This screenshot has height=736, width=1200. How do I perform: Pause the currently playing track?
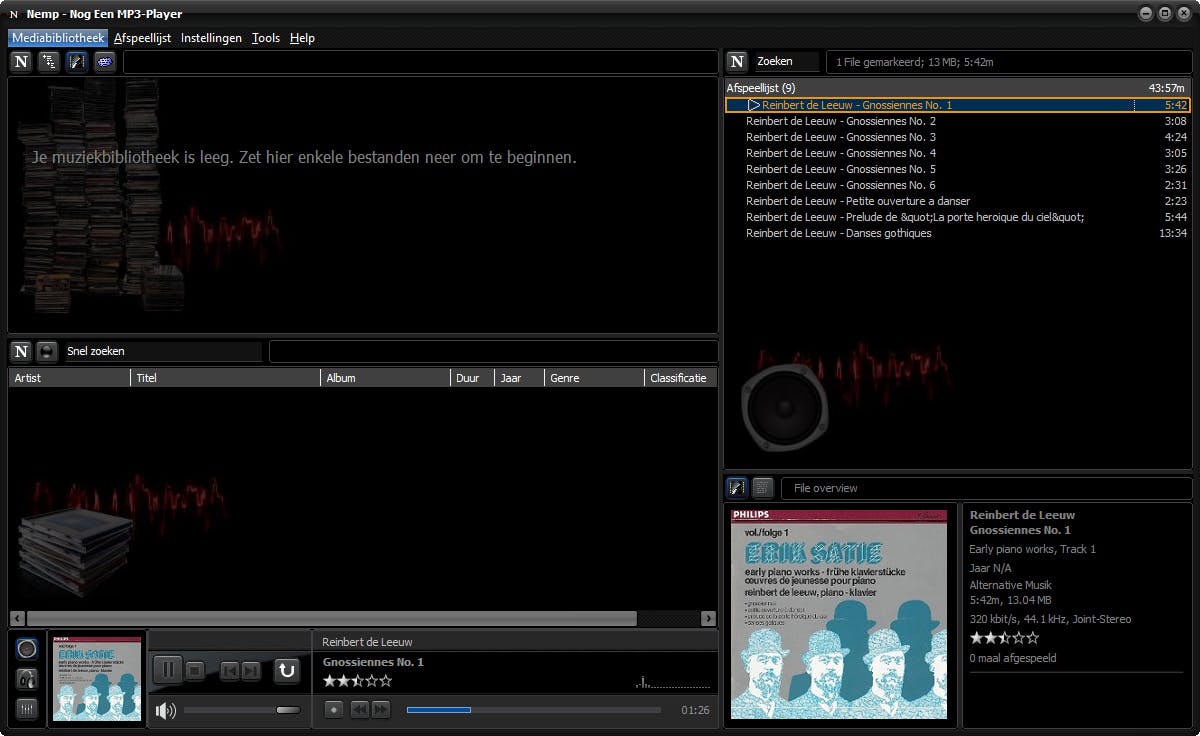coord(167,669)
